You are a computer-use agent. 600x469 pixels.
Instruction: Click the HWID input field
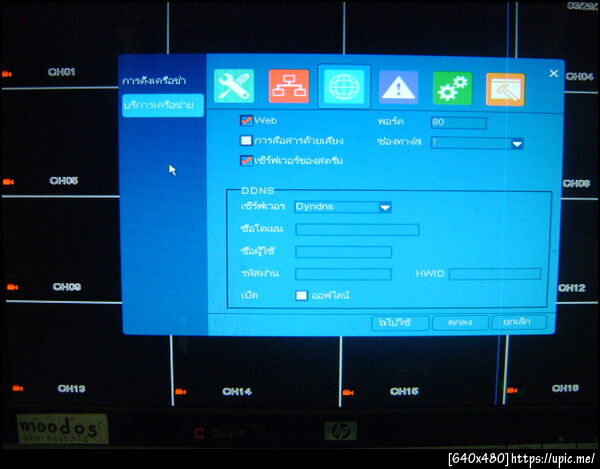495,274
